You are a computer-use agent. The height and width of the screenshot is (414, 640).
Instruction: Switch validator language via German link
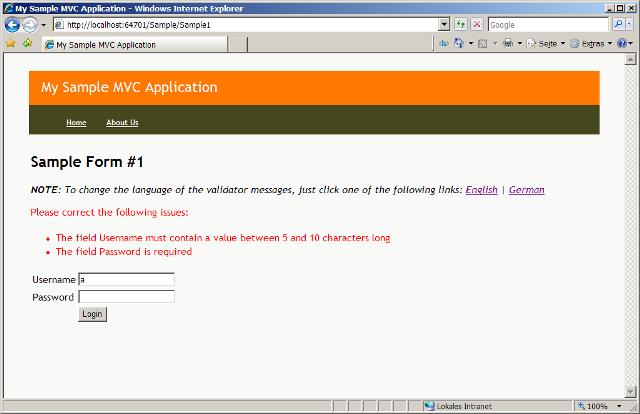[526, 189]
